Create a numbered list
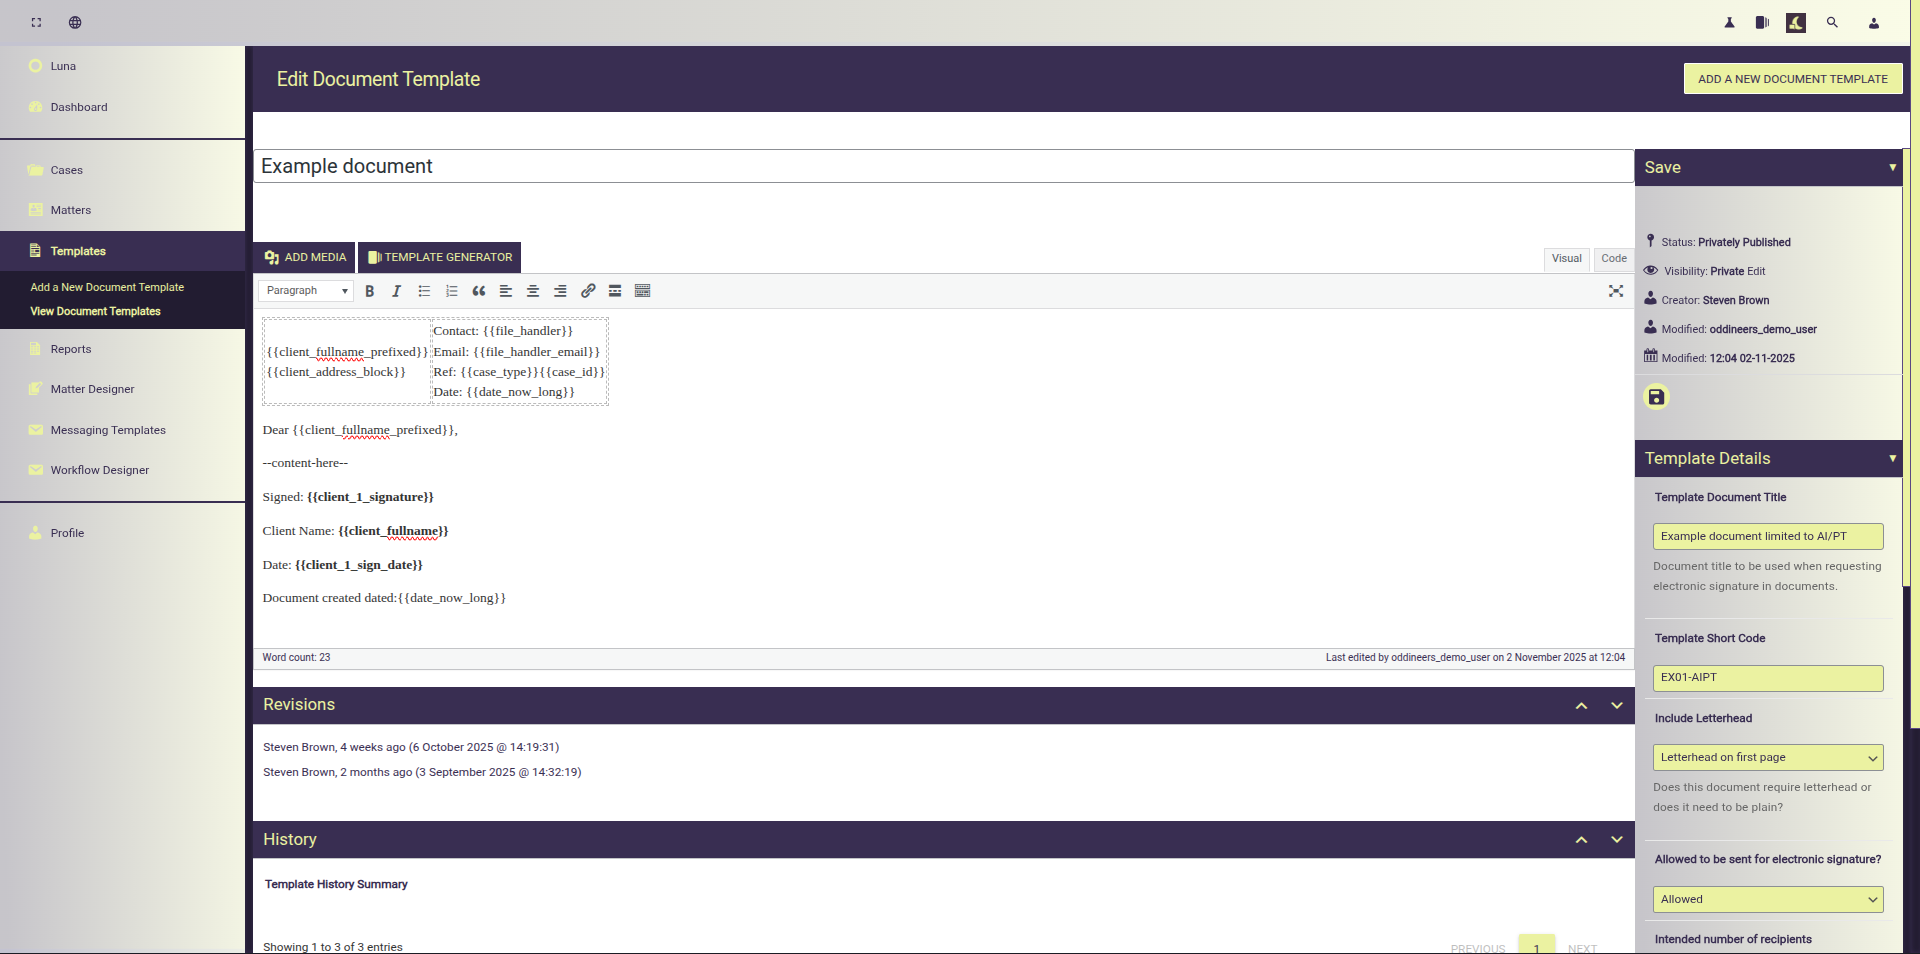Viewport: 1920px width, 954px height. (x=452, y=291)
